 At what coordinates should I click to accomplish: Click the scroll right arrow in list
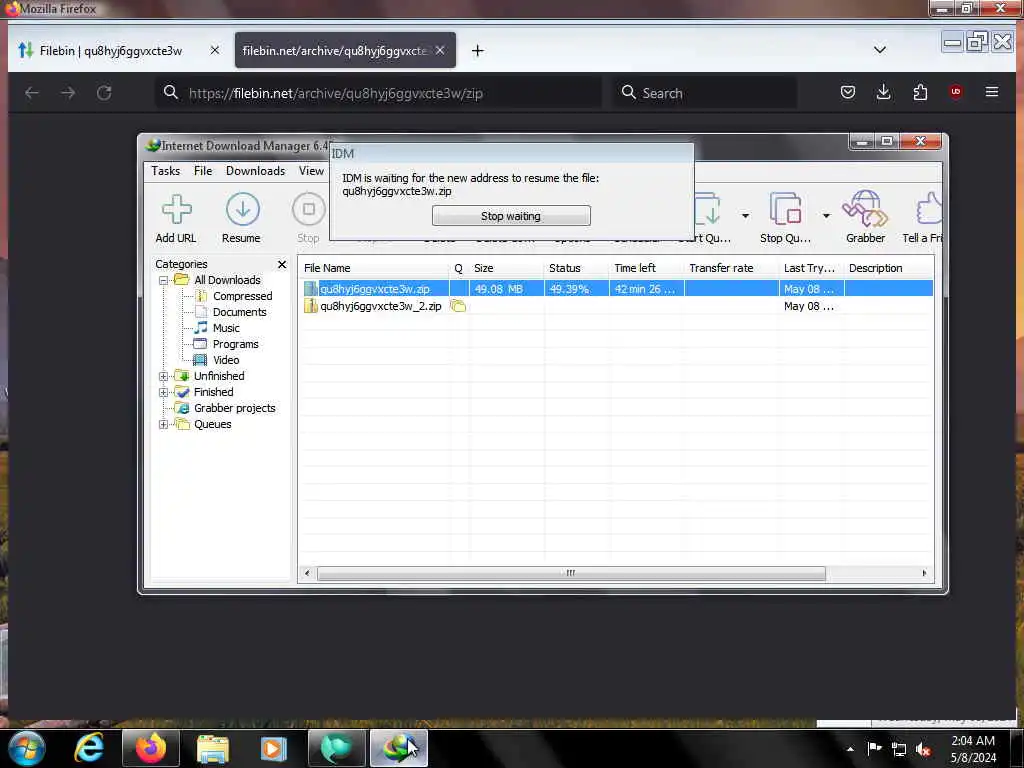tap(924, 573)
